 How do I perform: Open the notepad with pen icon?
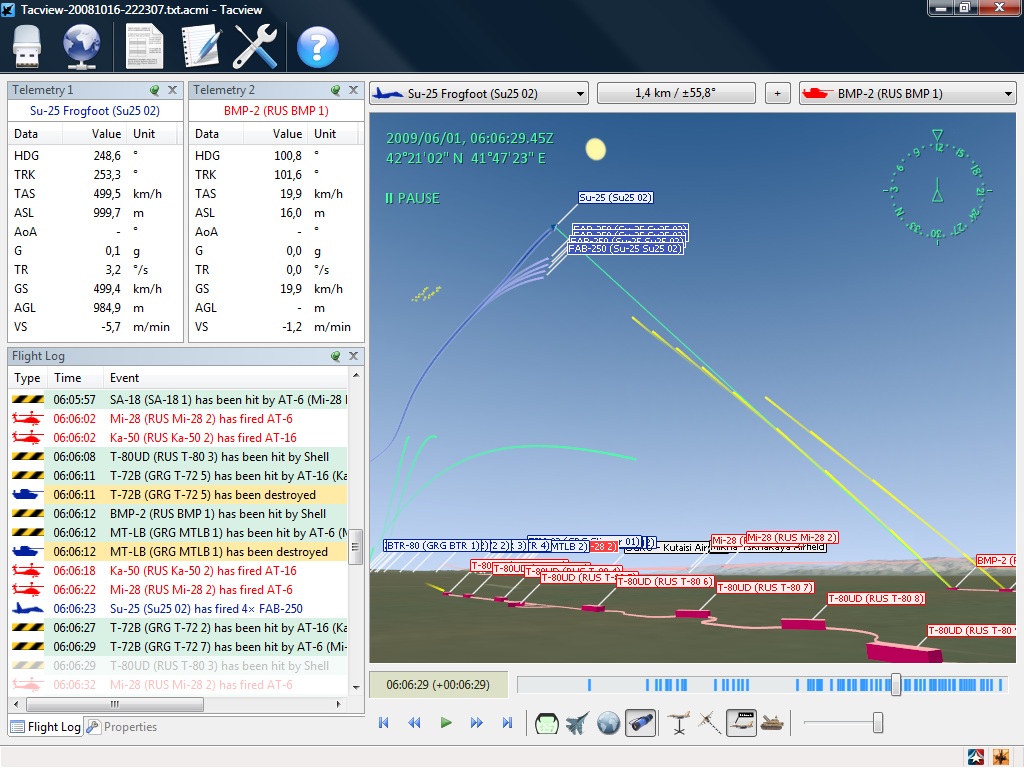pyautogui.click(x=200, y=46)
